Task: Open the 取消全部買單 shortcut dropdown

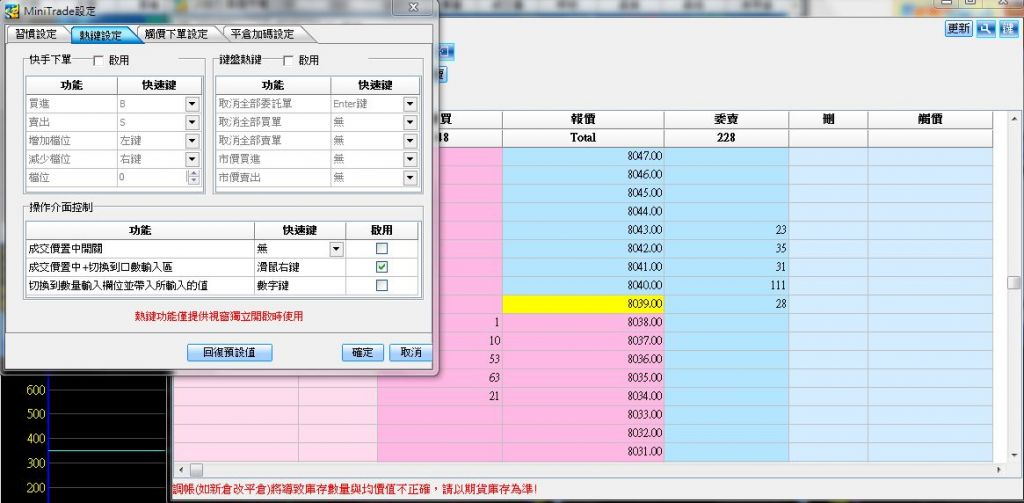Action: click(410, 122)
